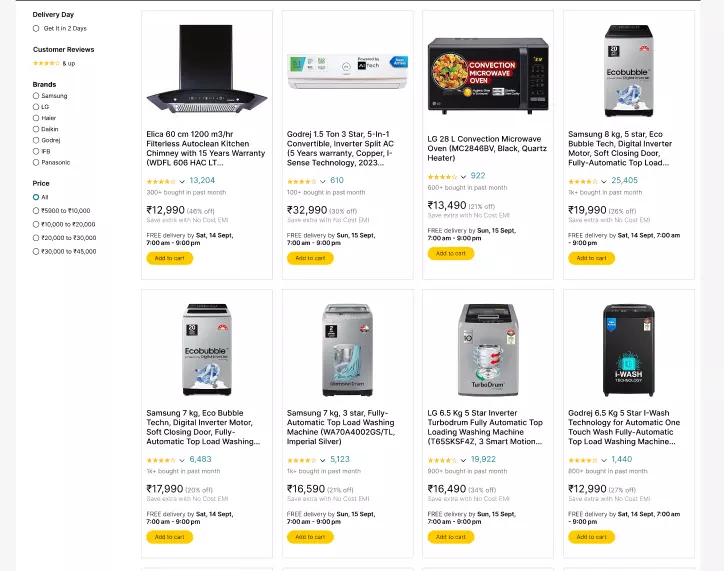This screenshot has height=571, width=724.
Task: Click star rating of Elica chimney
Action: [161, 181]
